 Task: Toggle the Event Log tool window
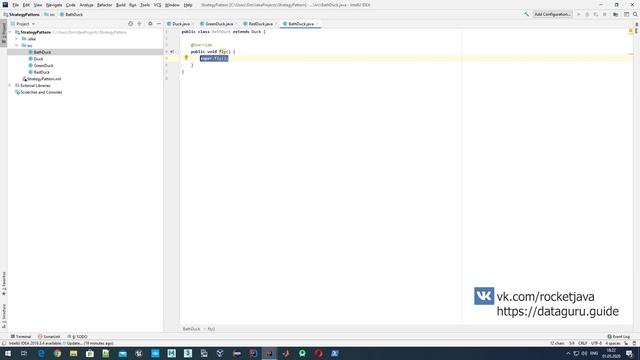click(x=619, y=337)
